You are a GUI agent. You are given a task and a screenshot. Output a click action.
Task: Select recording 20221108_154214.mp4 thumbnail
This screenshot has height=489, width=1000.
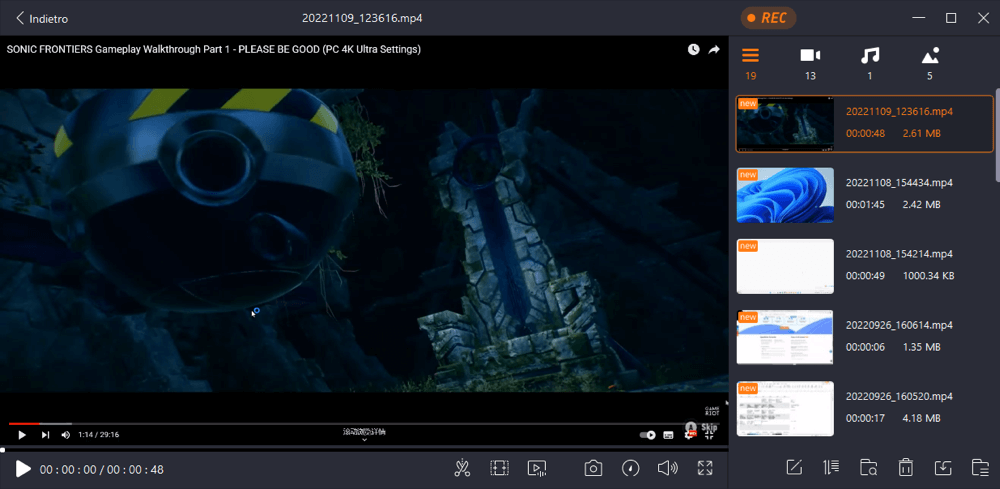pyautogui.click(x=785, y=266)
